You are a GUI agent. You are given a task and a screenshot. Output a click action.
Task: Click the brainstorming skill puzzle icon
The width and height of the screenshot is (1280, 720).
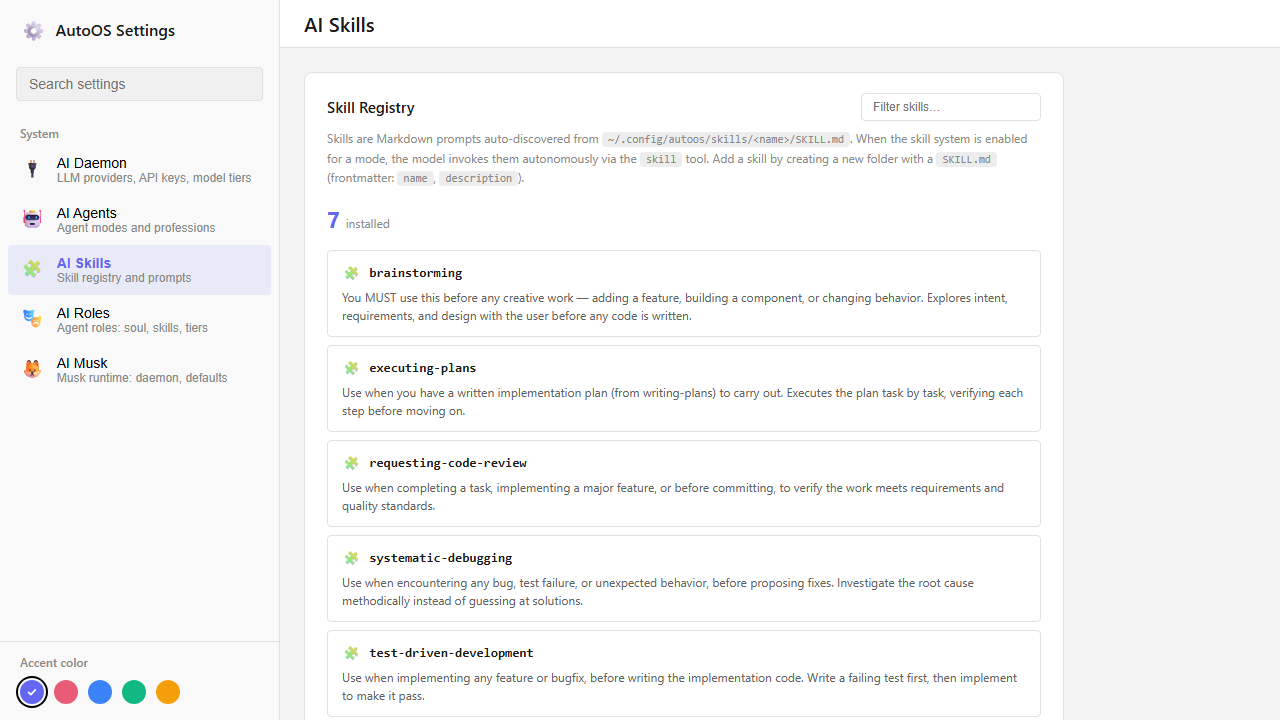[x=351, y=273]
